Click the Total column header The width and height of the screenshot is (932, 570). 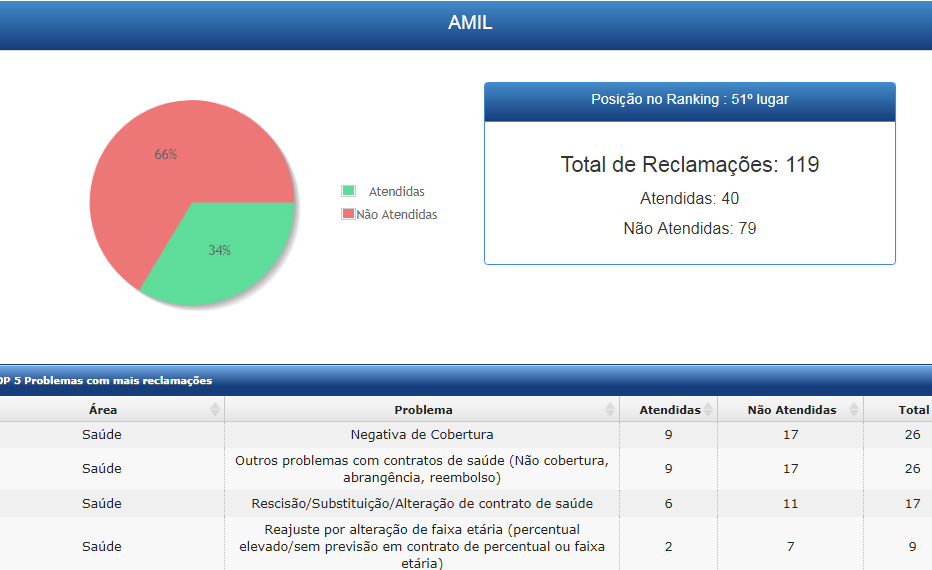912,410
